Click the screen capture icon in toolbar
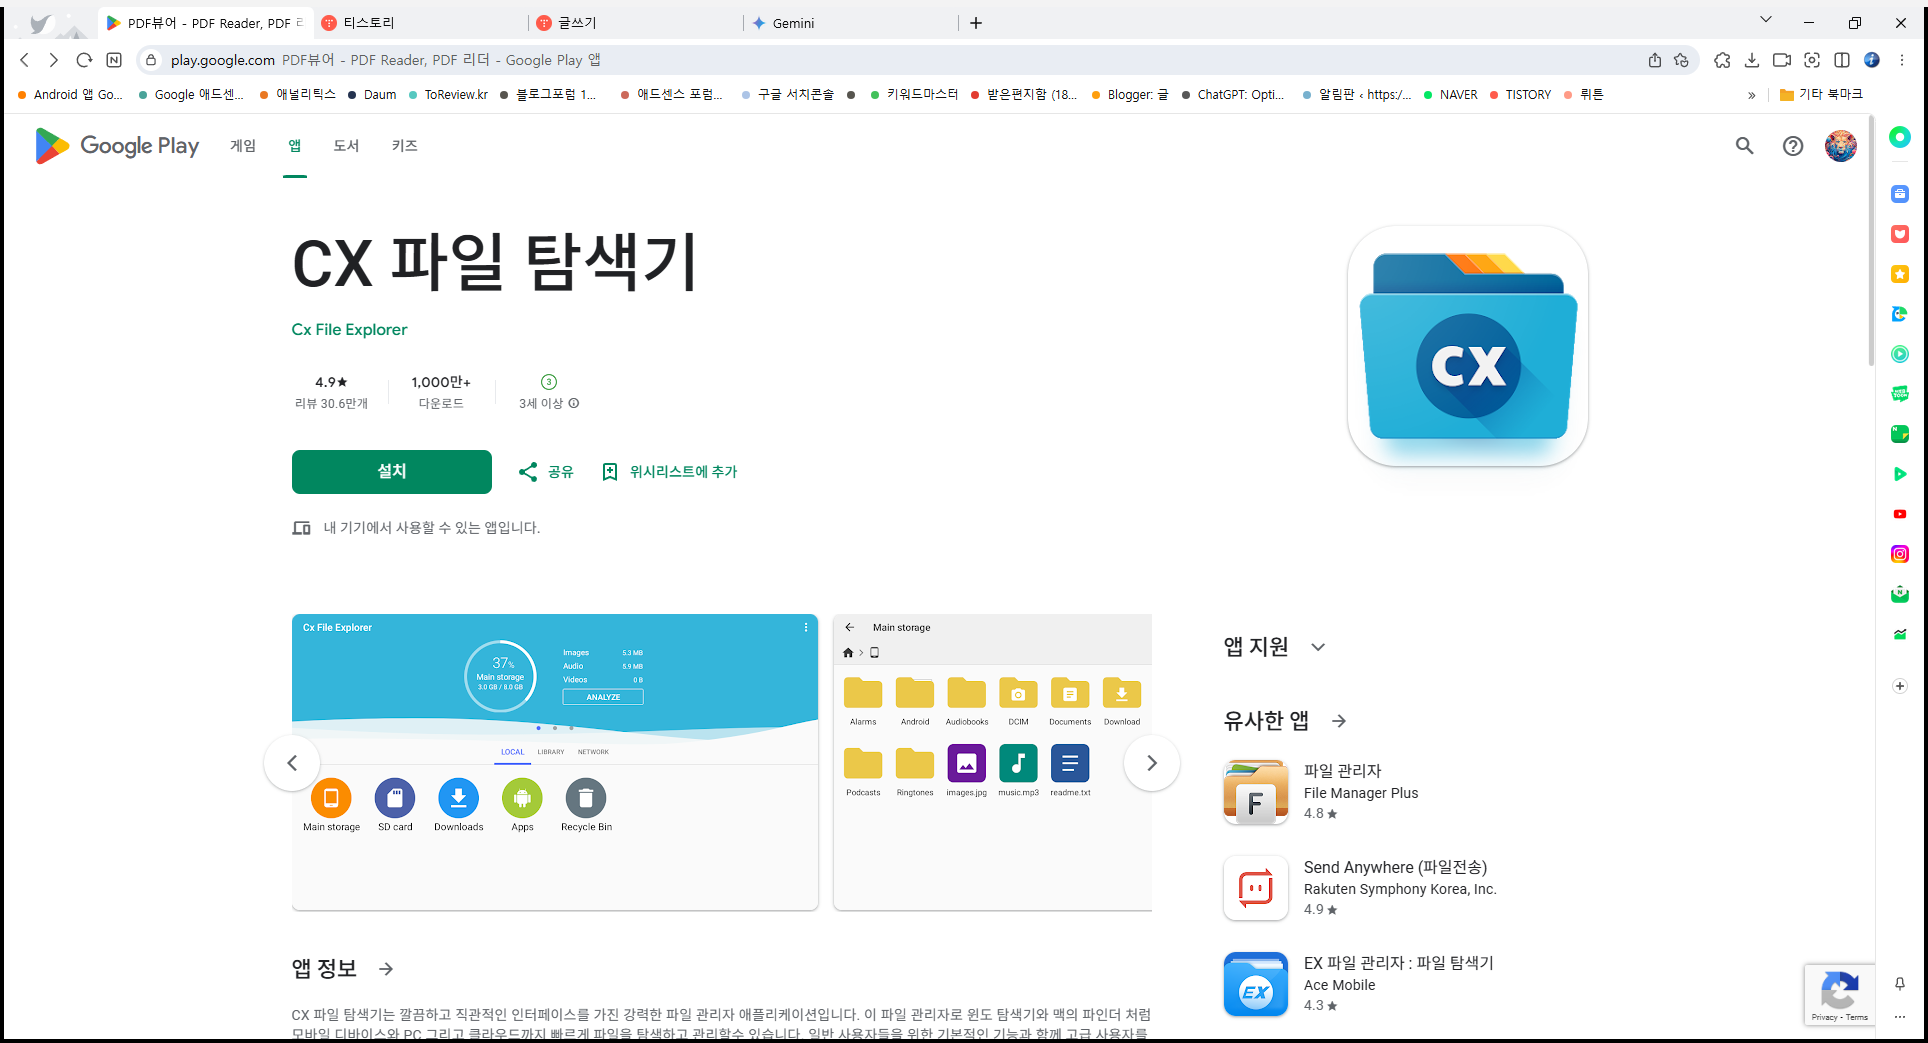This screenshot has height=1043, width=1928. 1812,60
